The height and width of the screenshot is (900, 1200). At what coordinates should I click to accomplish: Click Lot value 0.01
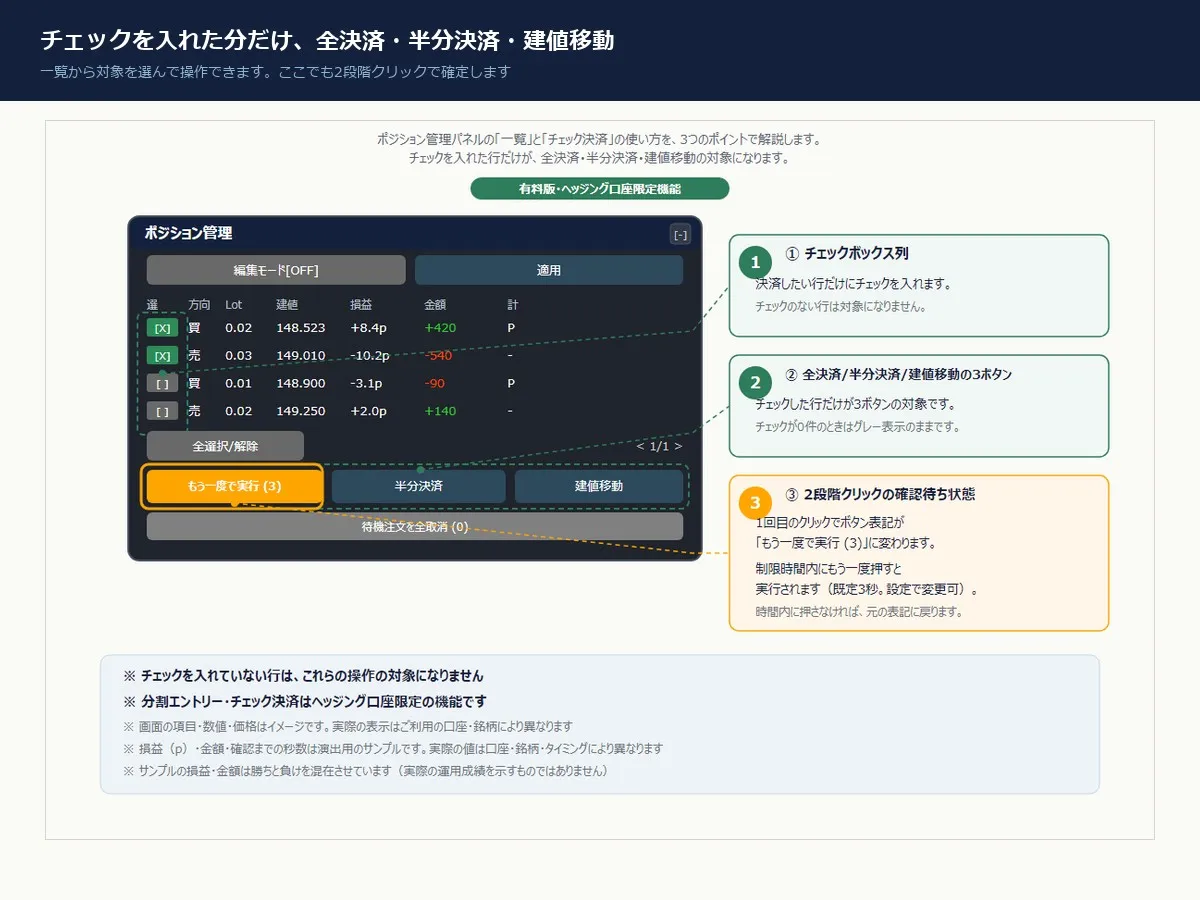pyautogui.click(x=239, y=383)
